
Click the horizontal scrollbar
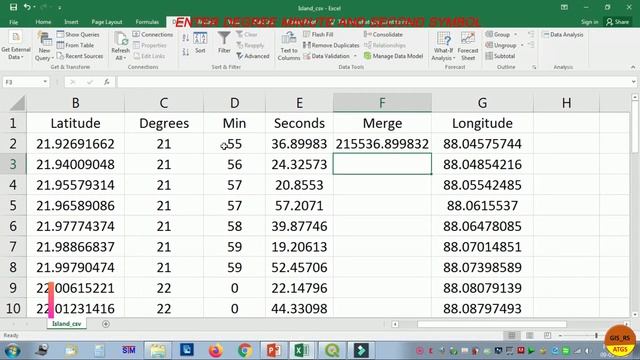click(492, 324)
